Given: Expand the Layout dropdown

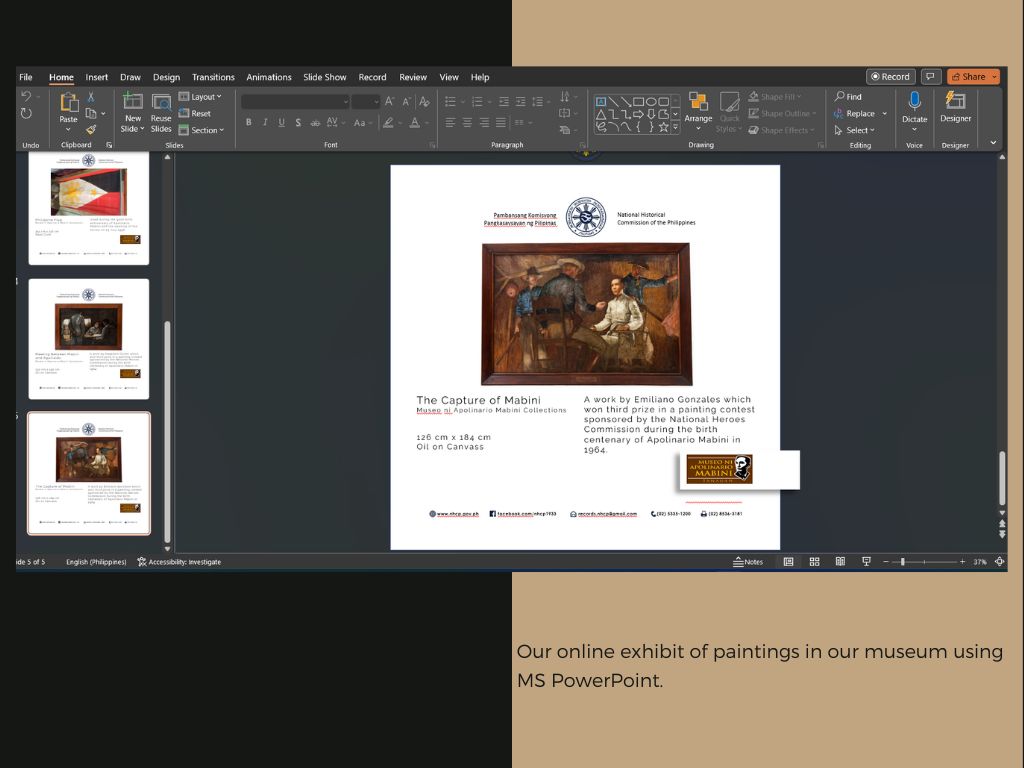Looking at the screenshot, I should click(x=201, y=97).
